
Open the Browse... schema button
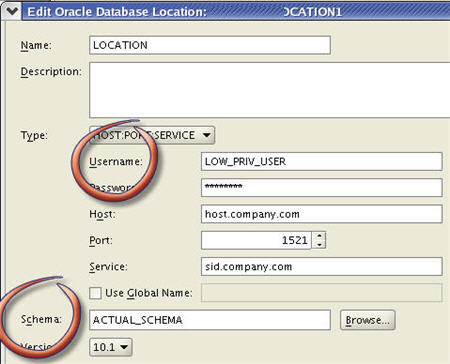pyautogui.click(x=368, y=320)
